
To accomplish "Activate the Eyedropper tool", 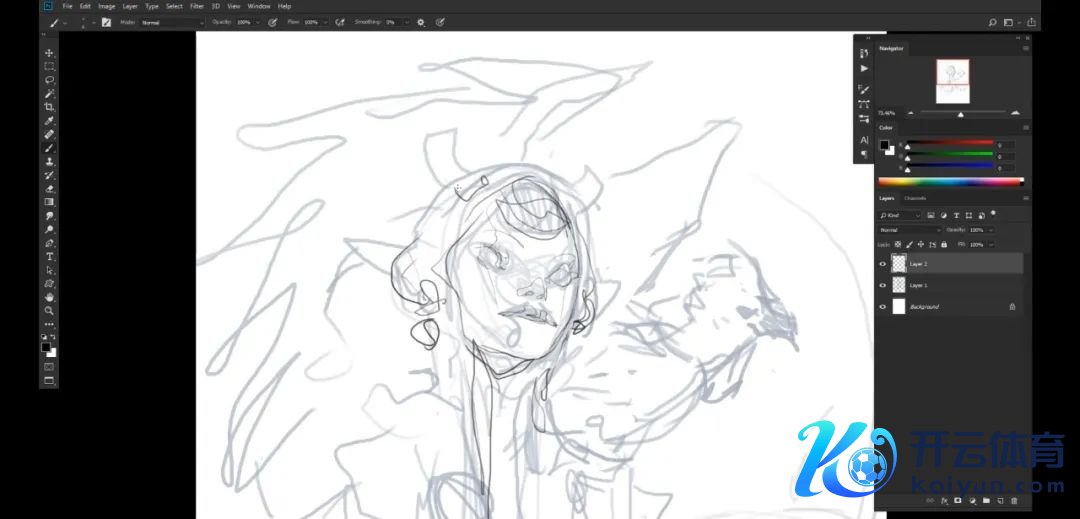I will [x=49, y=120].
